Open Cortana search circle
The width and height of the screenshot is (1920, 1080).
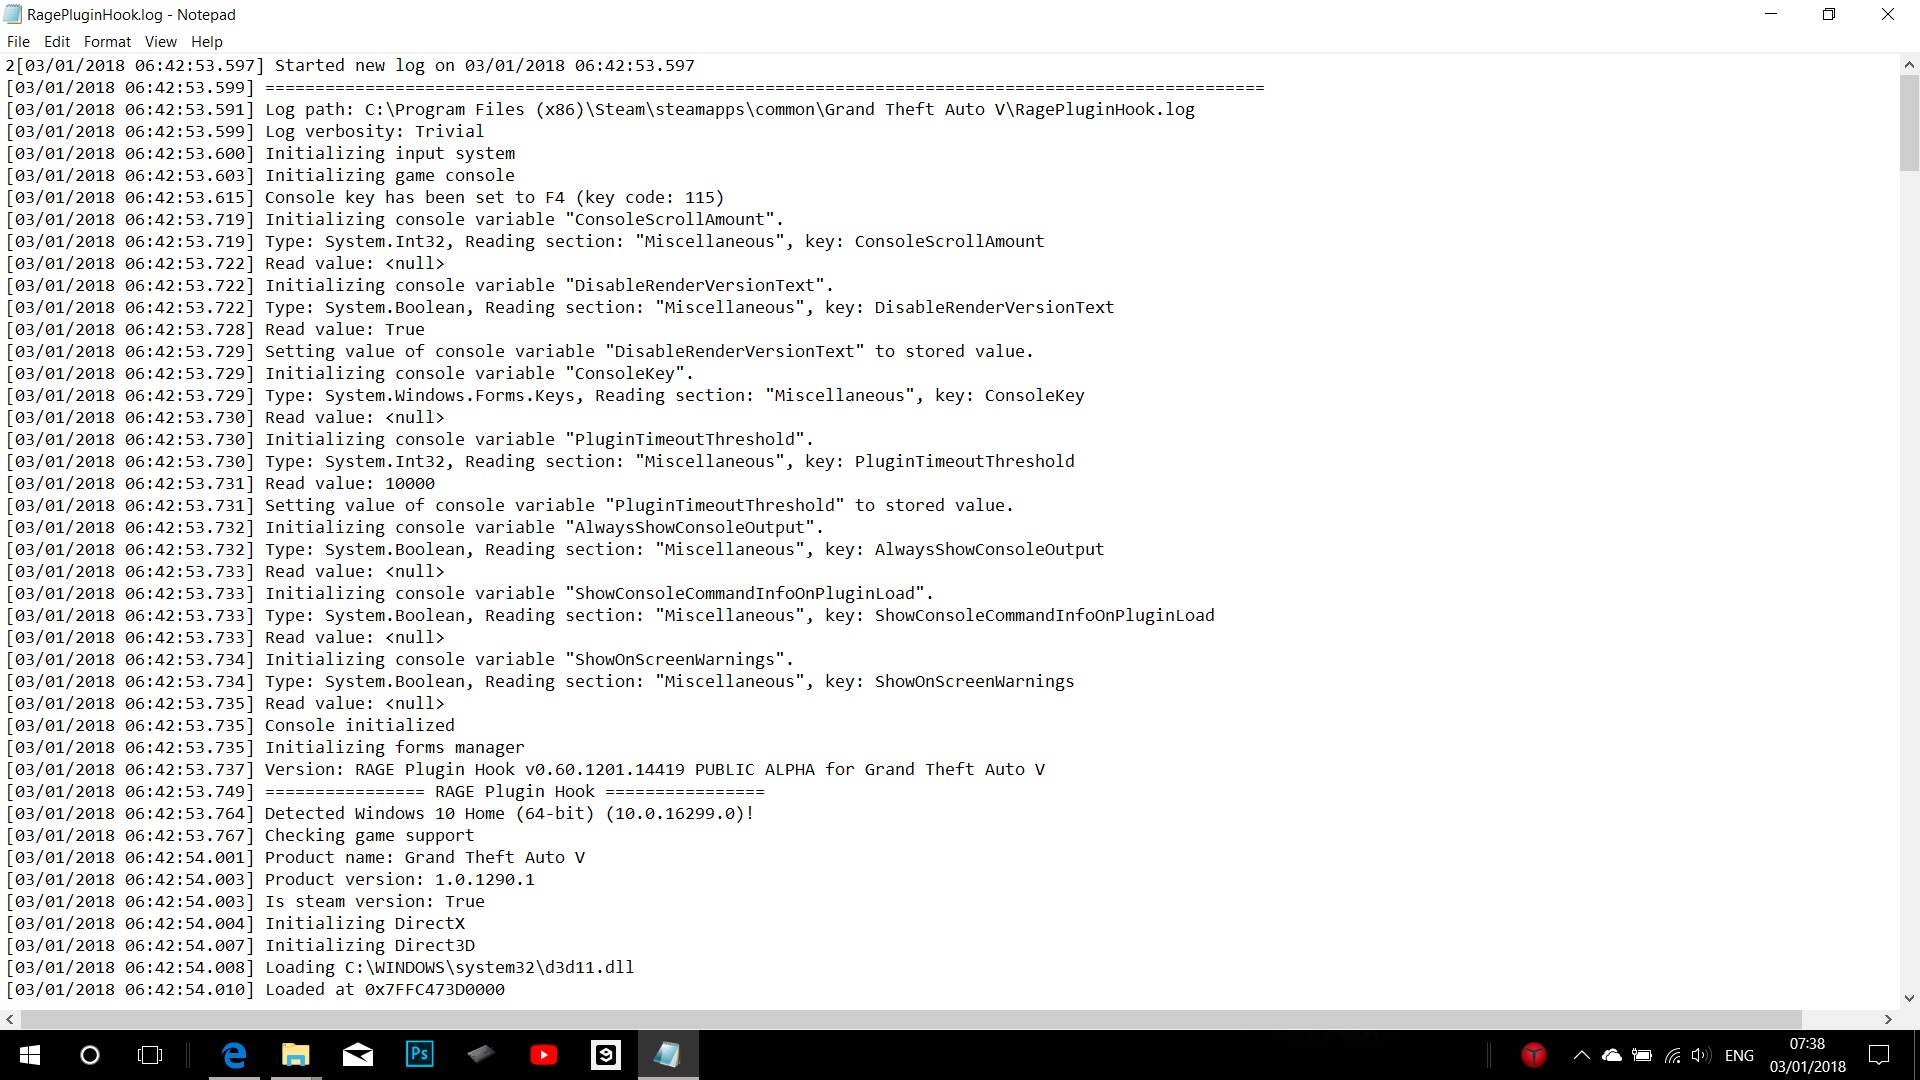(x=90, y=1055)
